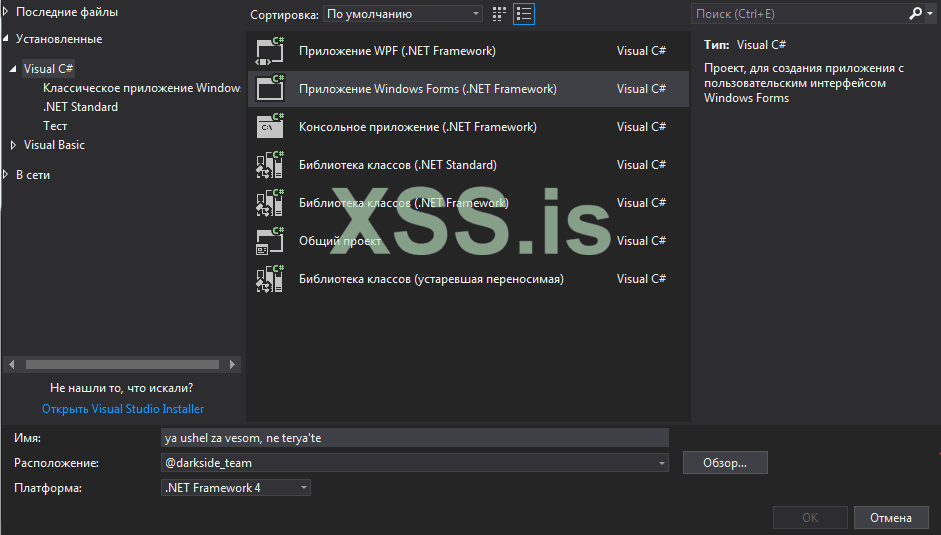Open the sort order dropdown
This screenshot has height=535, width=941.
[x=475, y=14]
